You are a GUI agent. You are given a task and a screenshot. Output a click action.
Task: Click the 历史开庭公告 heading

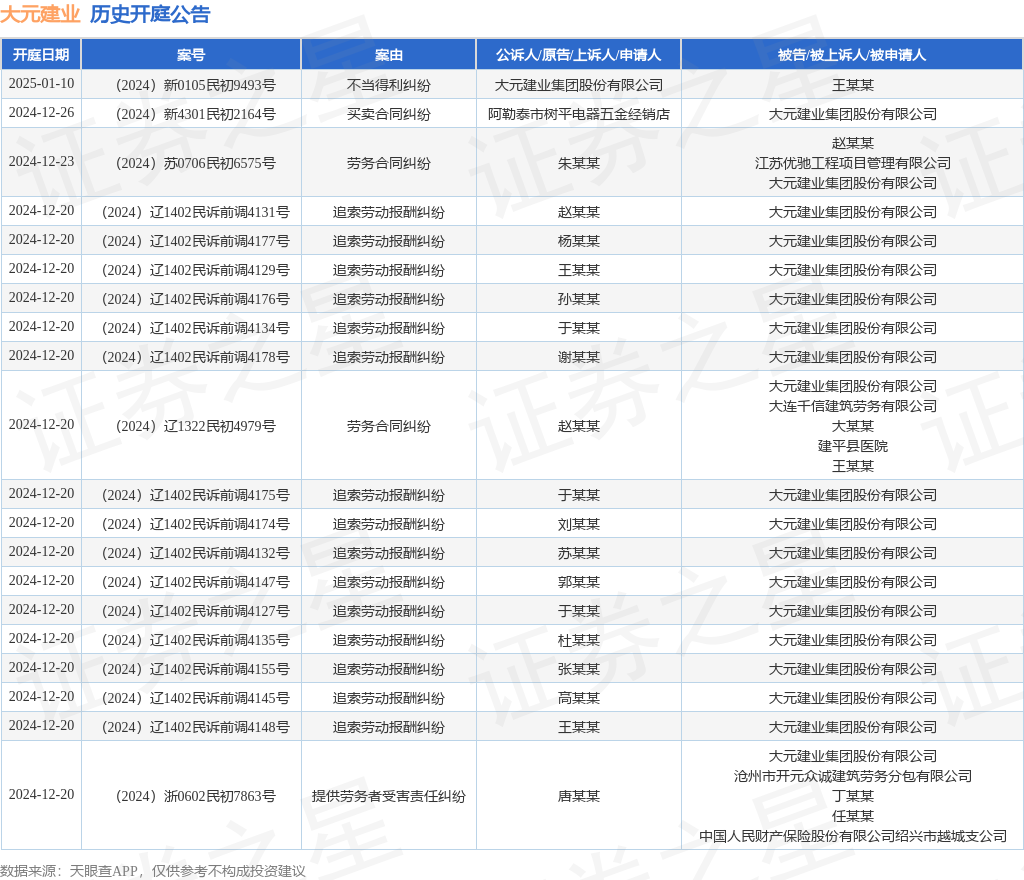tap(150, 14)
